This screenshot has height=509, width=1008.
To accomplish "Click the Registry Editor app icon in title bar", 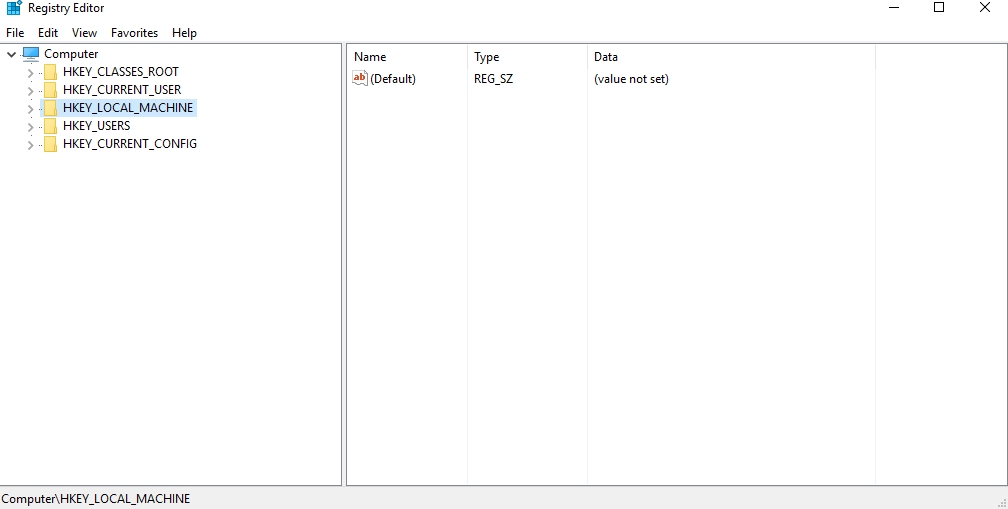I will click(13, 8).
